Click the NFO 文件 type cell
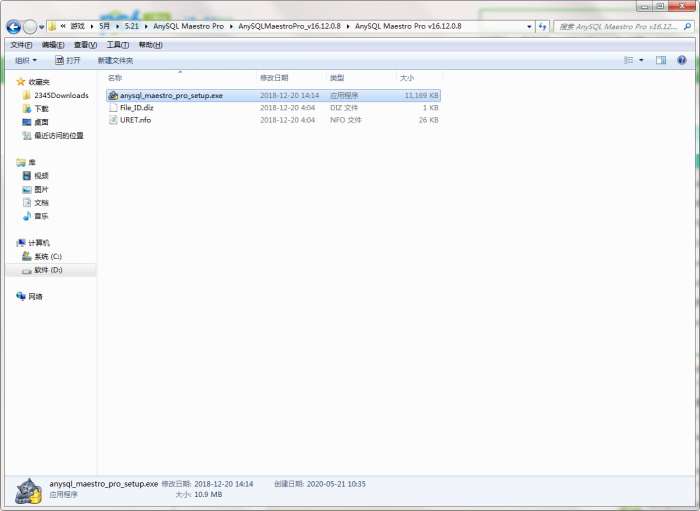The image size is (700, 511). (x=346, y=120)
